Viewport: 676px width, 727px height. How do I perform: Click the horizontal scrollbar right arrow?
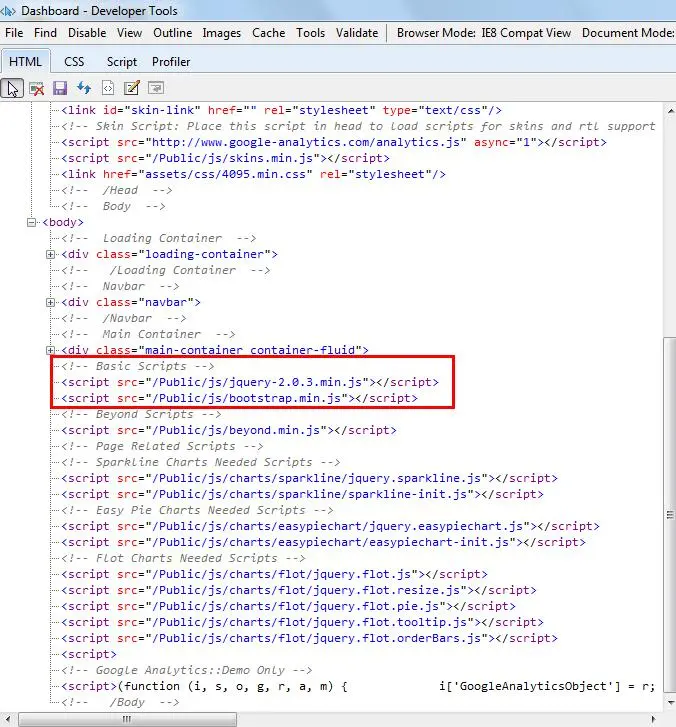pos(653,720)
